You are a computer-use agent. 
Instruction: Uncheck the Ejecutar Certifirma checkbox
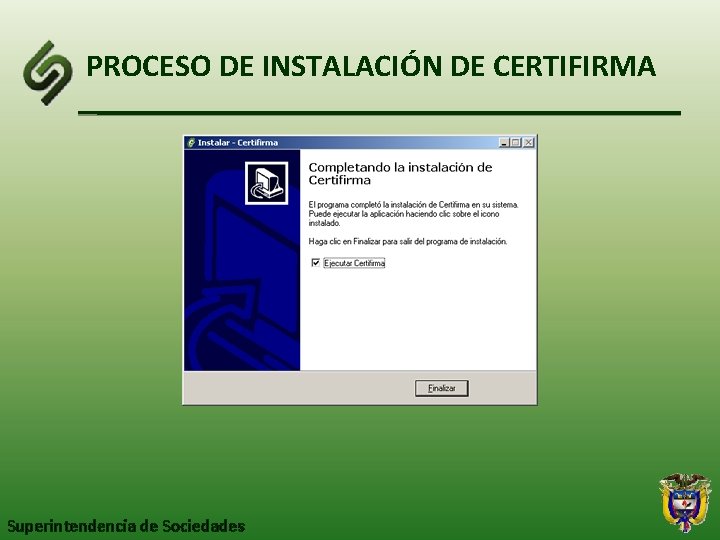(315, 263)
